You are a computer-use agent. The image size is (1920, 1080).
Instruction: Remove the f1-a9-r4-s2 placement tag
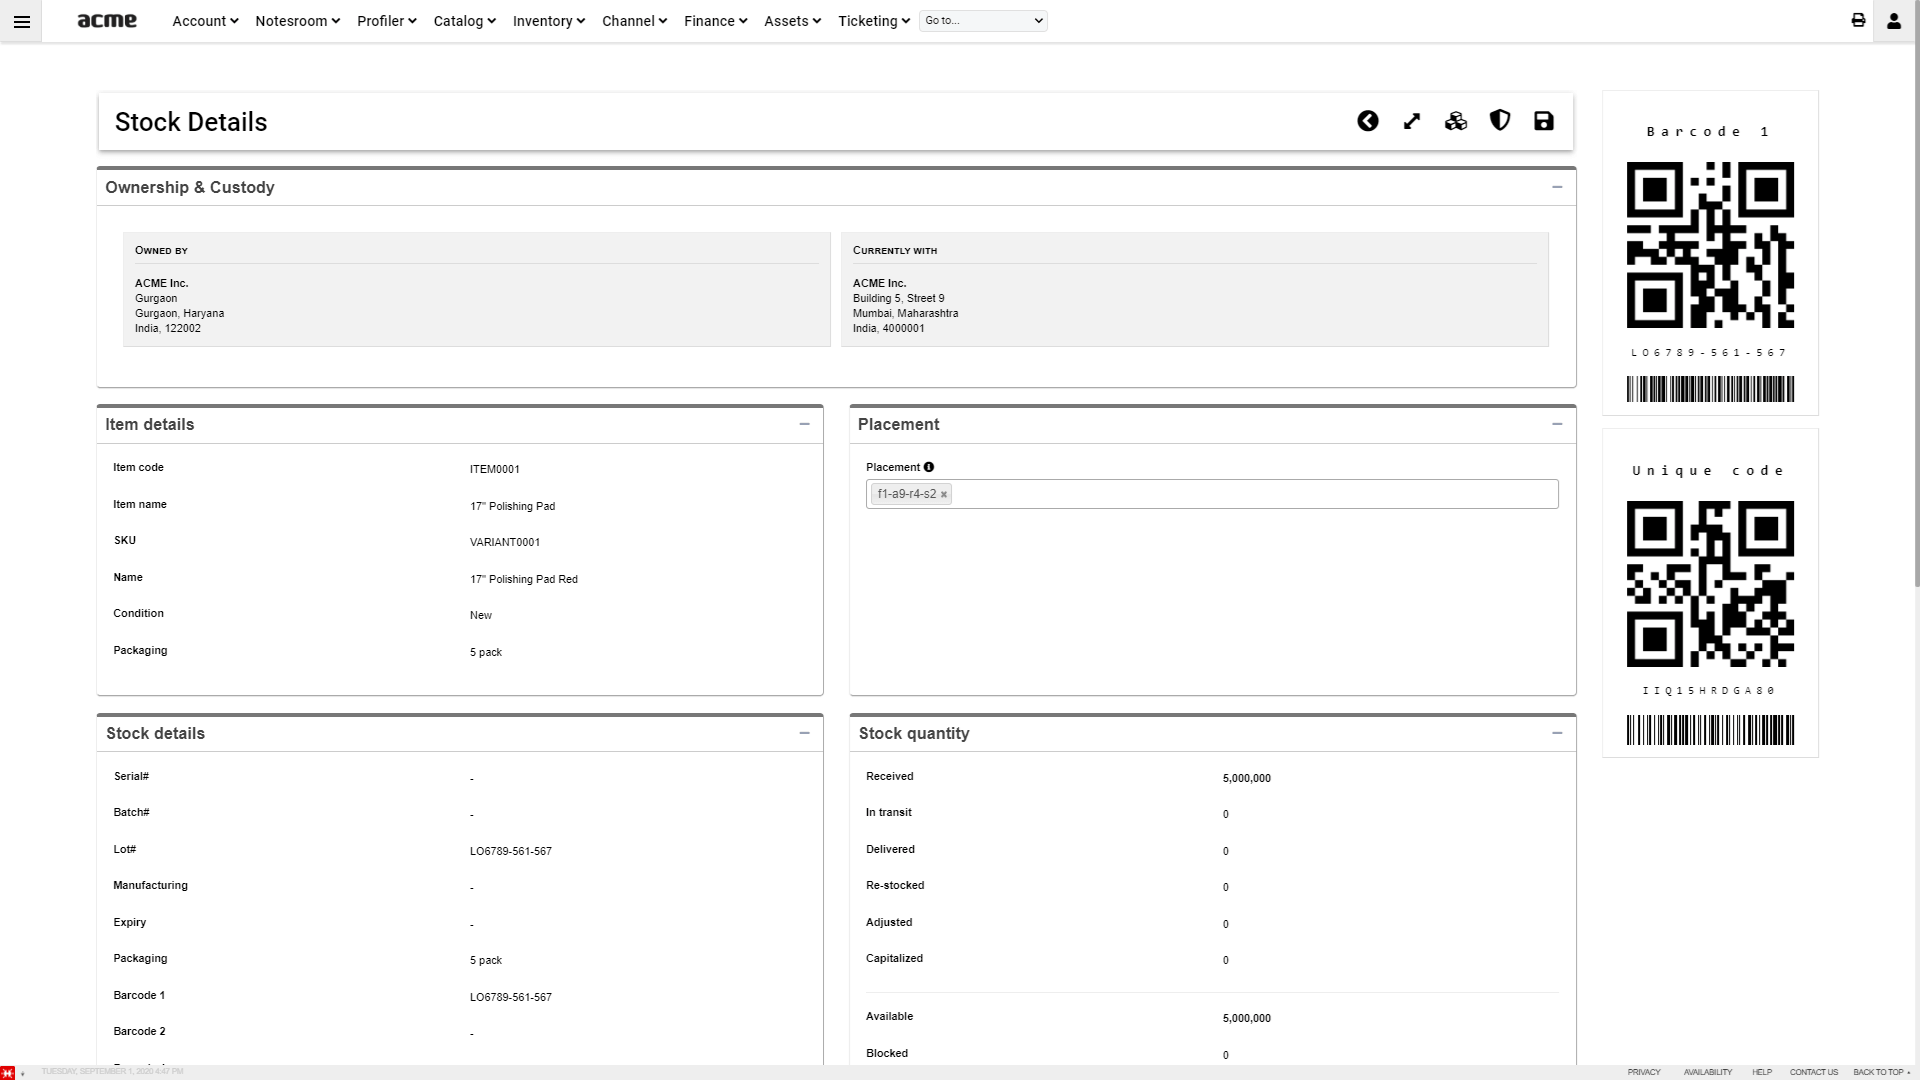943,494
